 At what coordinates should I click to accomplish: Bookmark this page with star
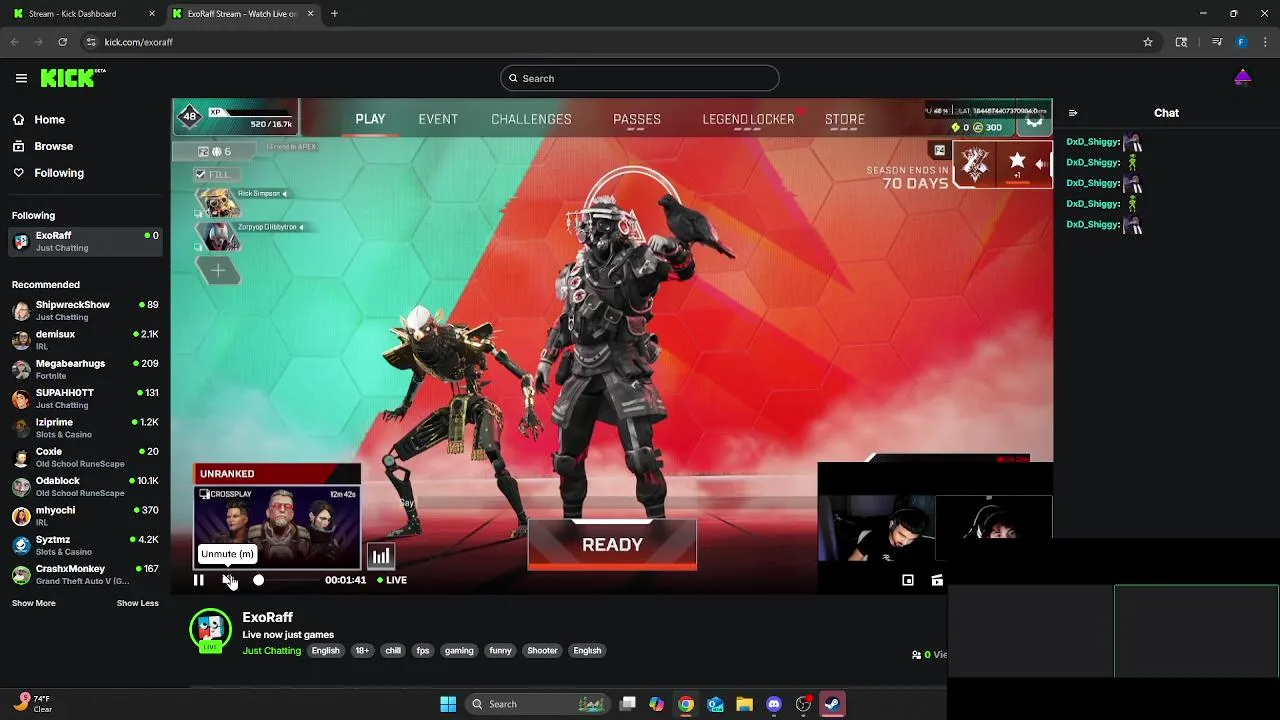click(1148, 42)
